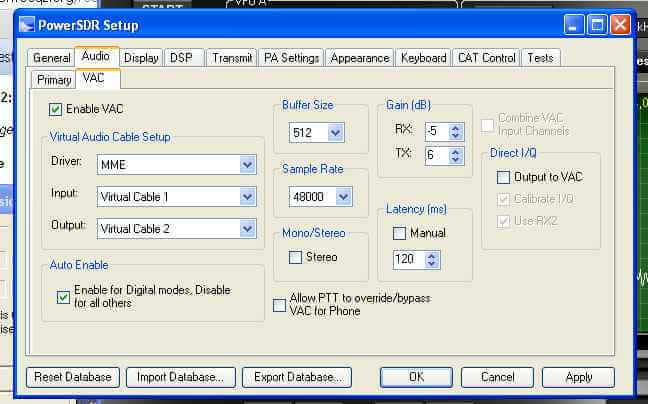Check Allow PTT to override VAC checkbox

point(279,305)
